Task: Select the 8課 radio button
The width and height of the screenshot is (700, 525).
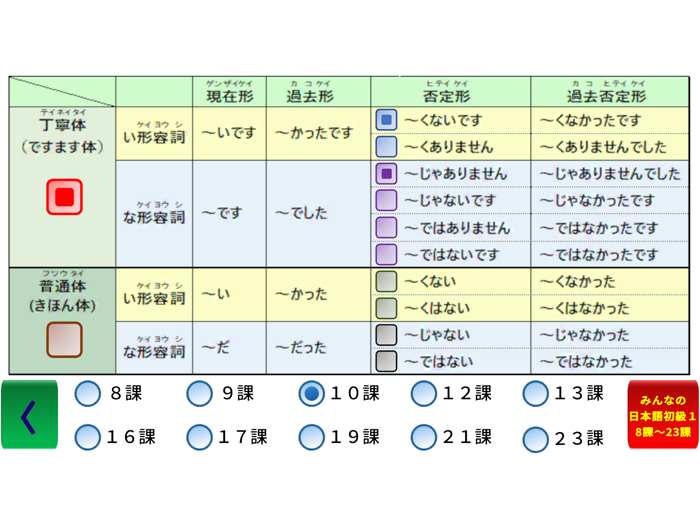Action: click(x=88, y=394)
